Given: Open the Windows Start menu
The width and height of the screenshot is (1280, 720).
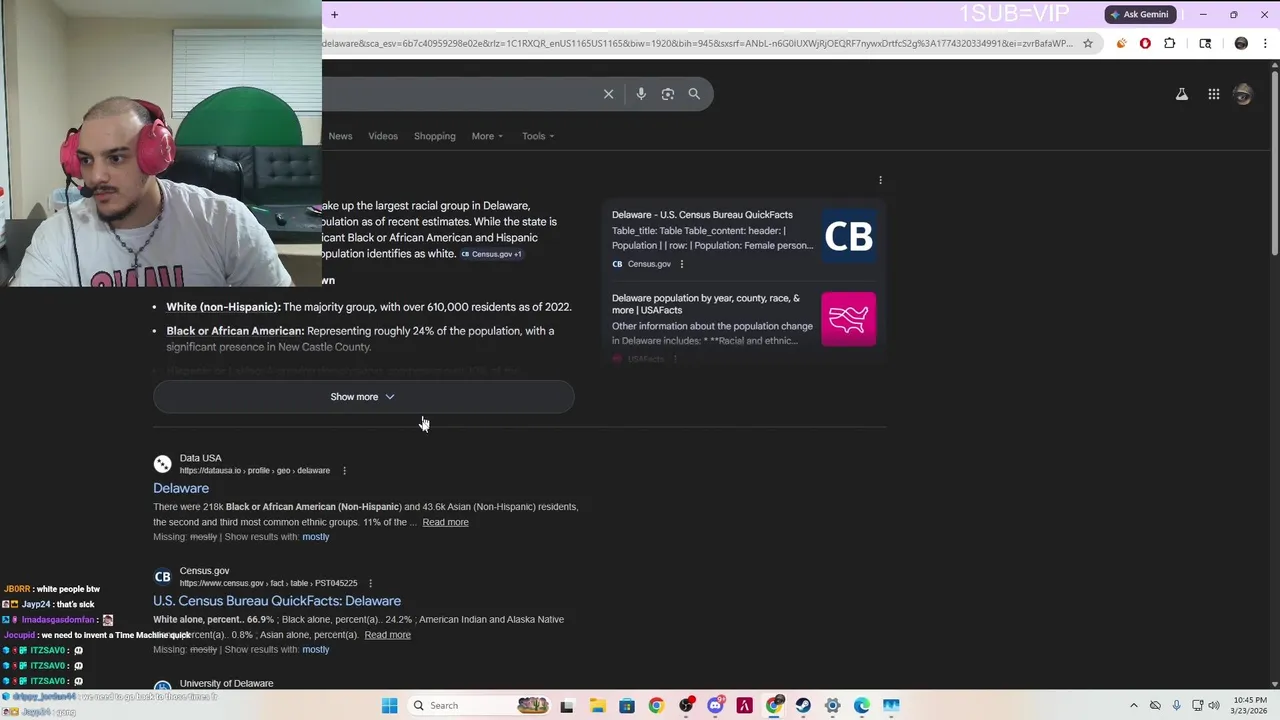Looking at the screenshot, I should pos(389,706).
